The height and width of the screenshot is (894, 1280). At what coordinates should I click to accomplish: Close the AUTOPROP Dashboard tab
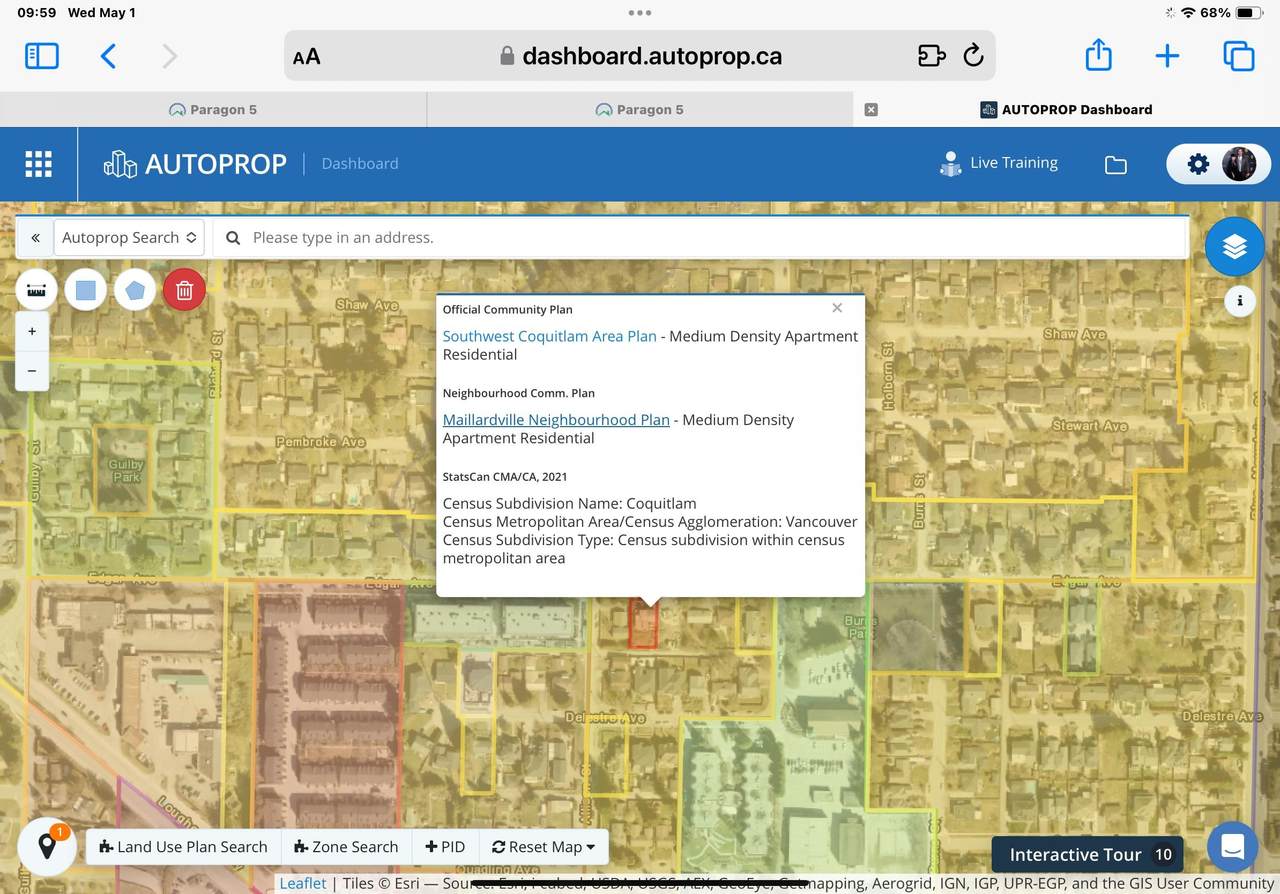click(871, 110)
